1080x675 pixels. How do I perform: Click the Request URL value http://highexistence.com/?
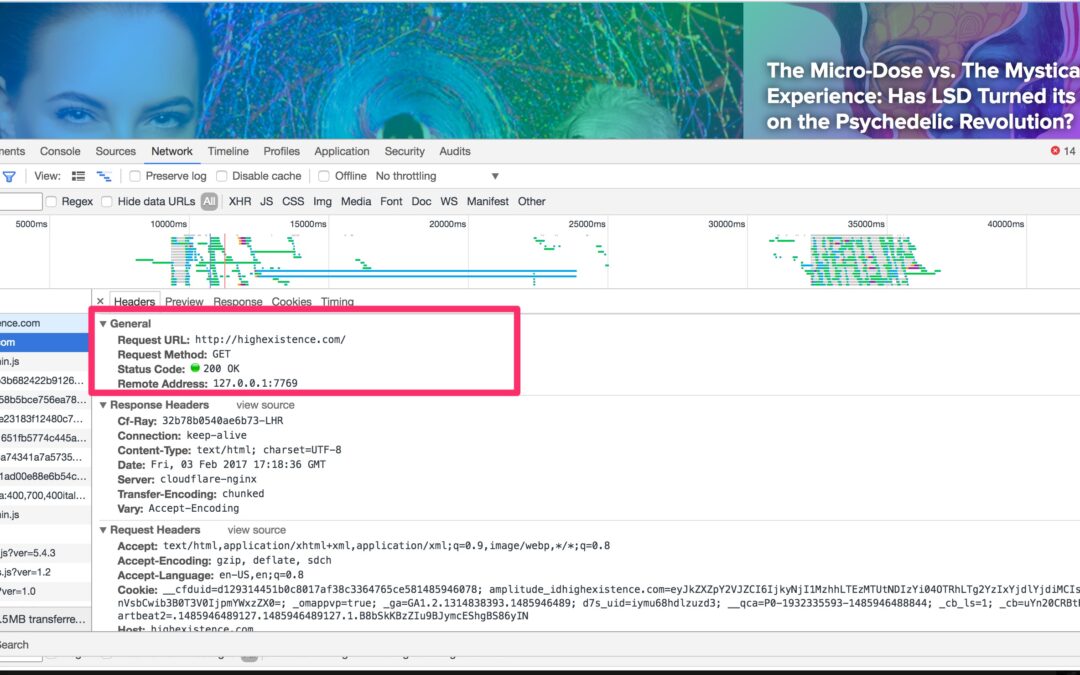tap(270, 340)
